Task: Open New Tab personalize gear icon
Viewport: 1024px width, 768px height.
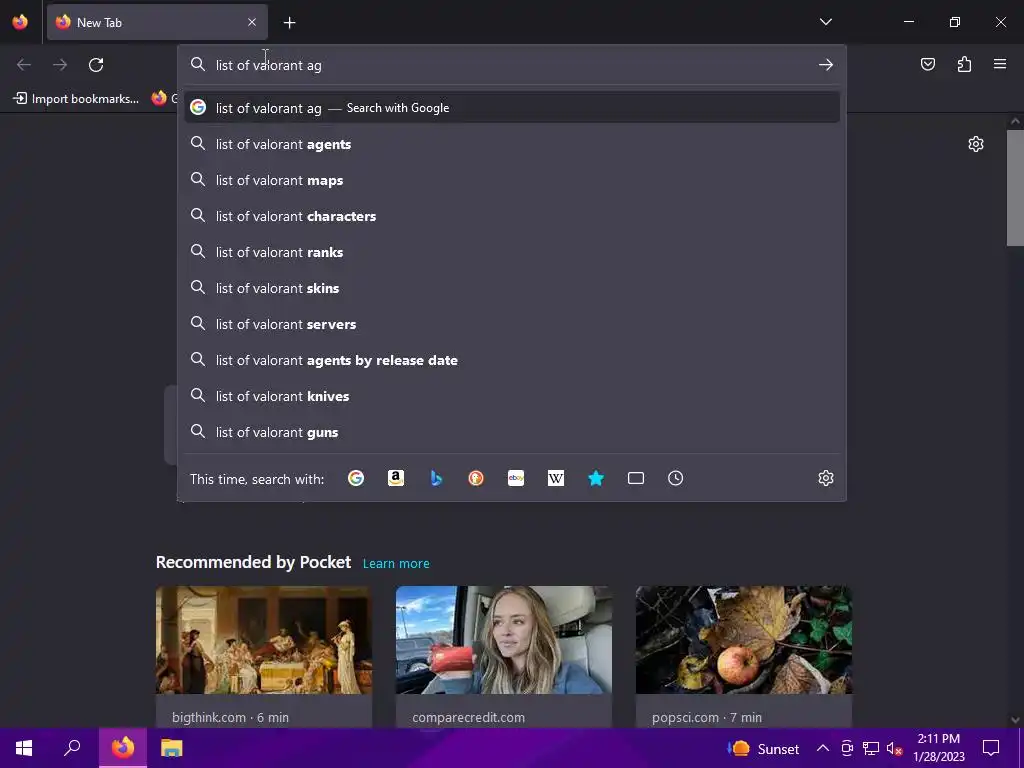Action: (x=976, y=144)
